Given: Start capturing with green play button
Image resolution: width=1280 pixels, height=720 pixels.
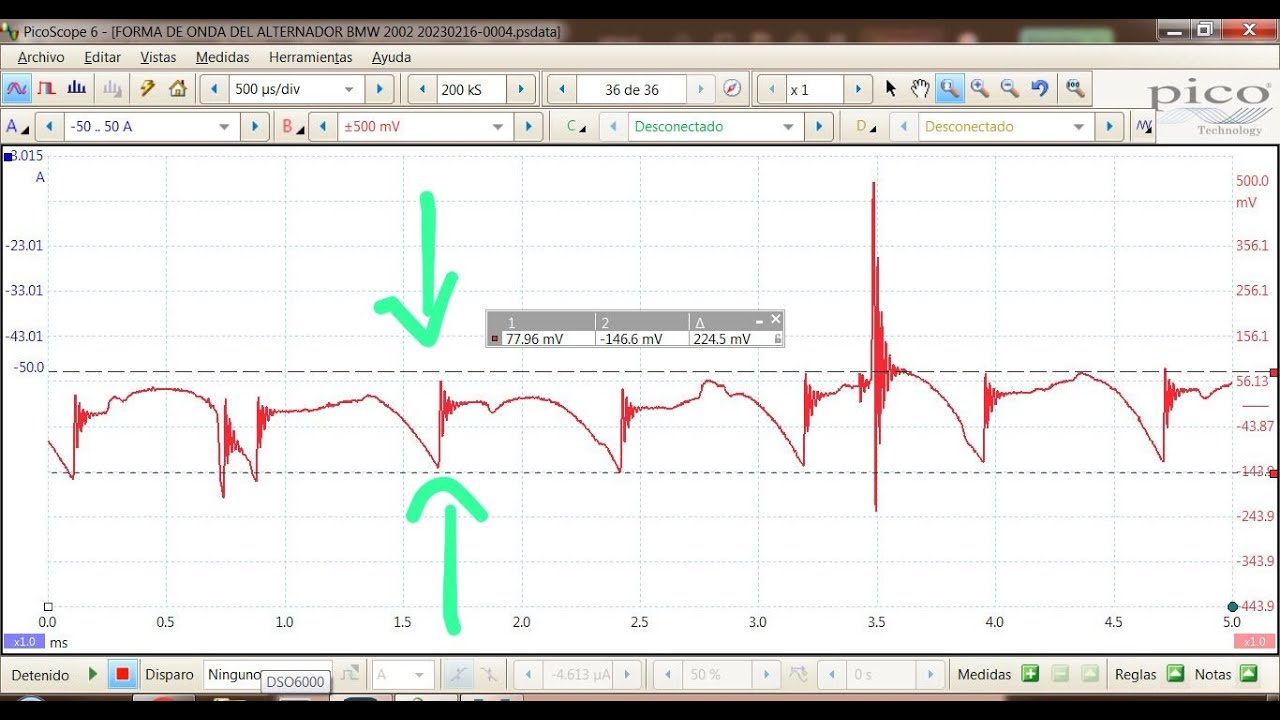Looking at the screenshot, I should pyautogui.click(x=93, y=674).
